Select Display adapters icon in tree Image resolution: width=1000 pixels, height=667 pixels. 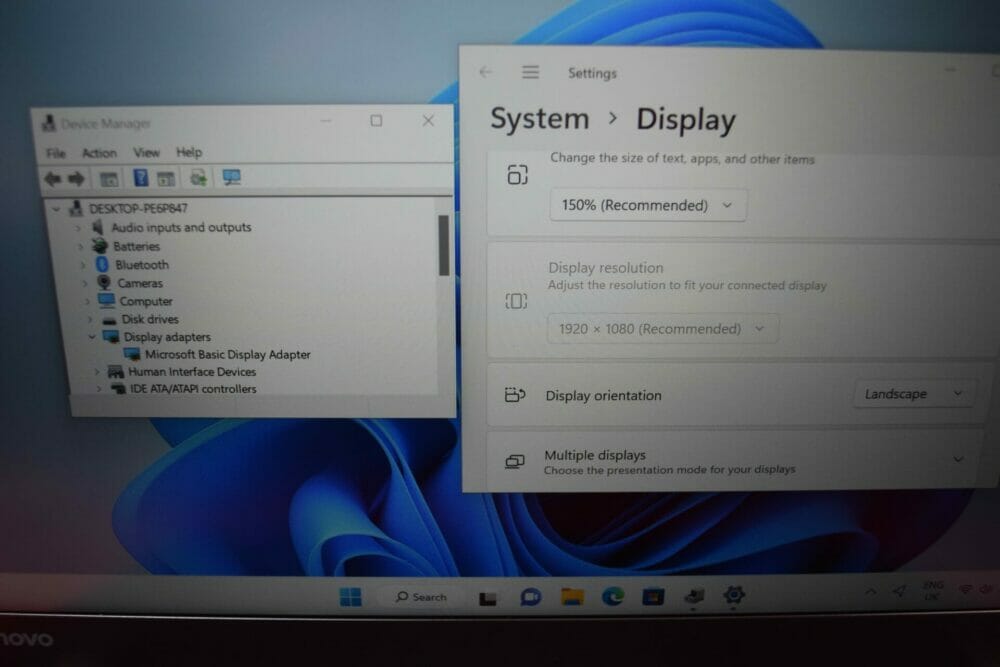[111, 336]
